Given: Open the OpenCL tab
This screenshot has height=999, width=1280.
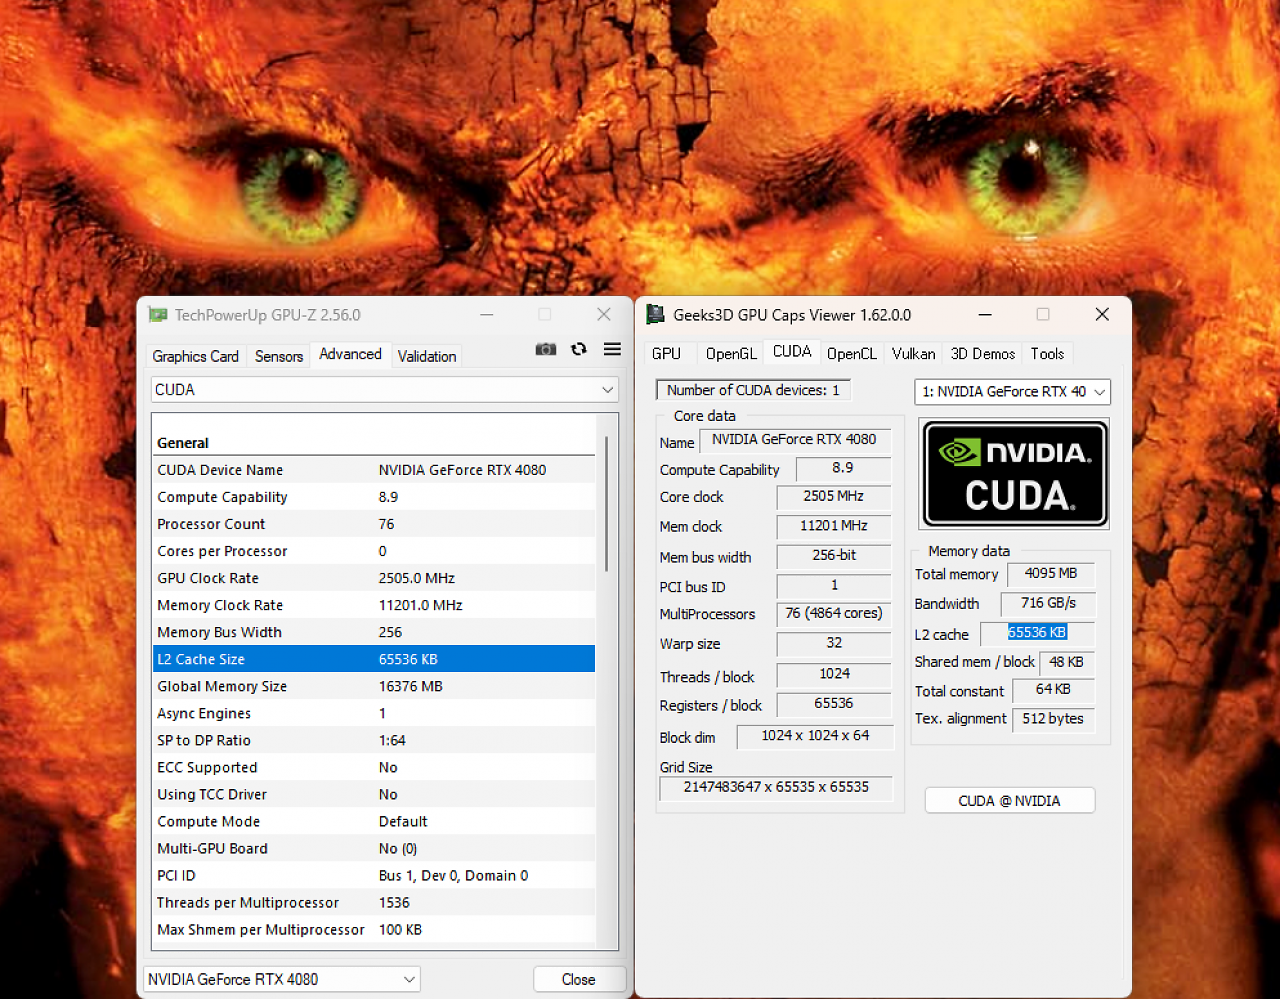Looking at the screenshot, I should (x=852, y=353).
